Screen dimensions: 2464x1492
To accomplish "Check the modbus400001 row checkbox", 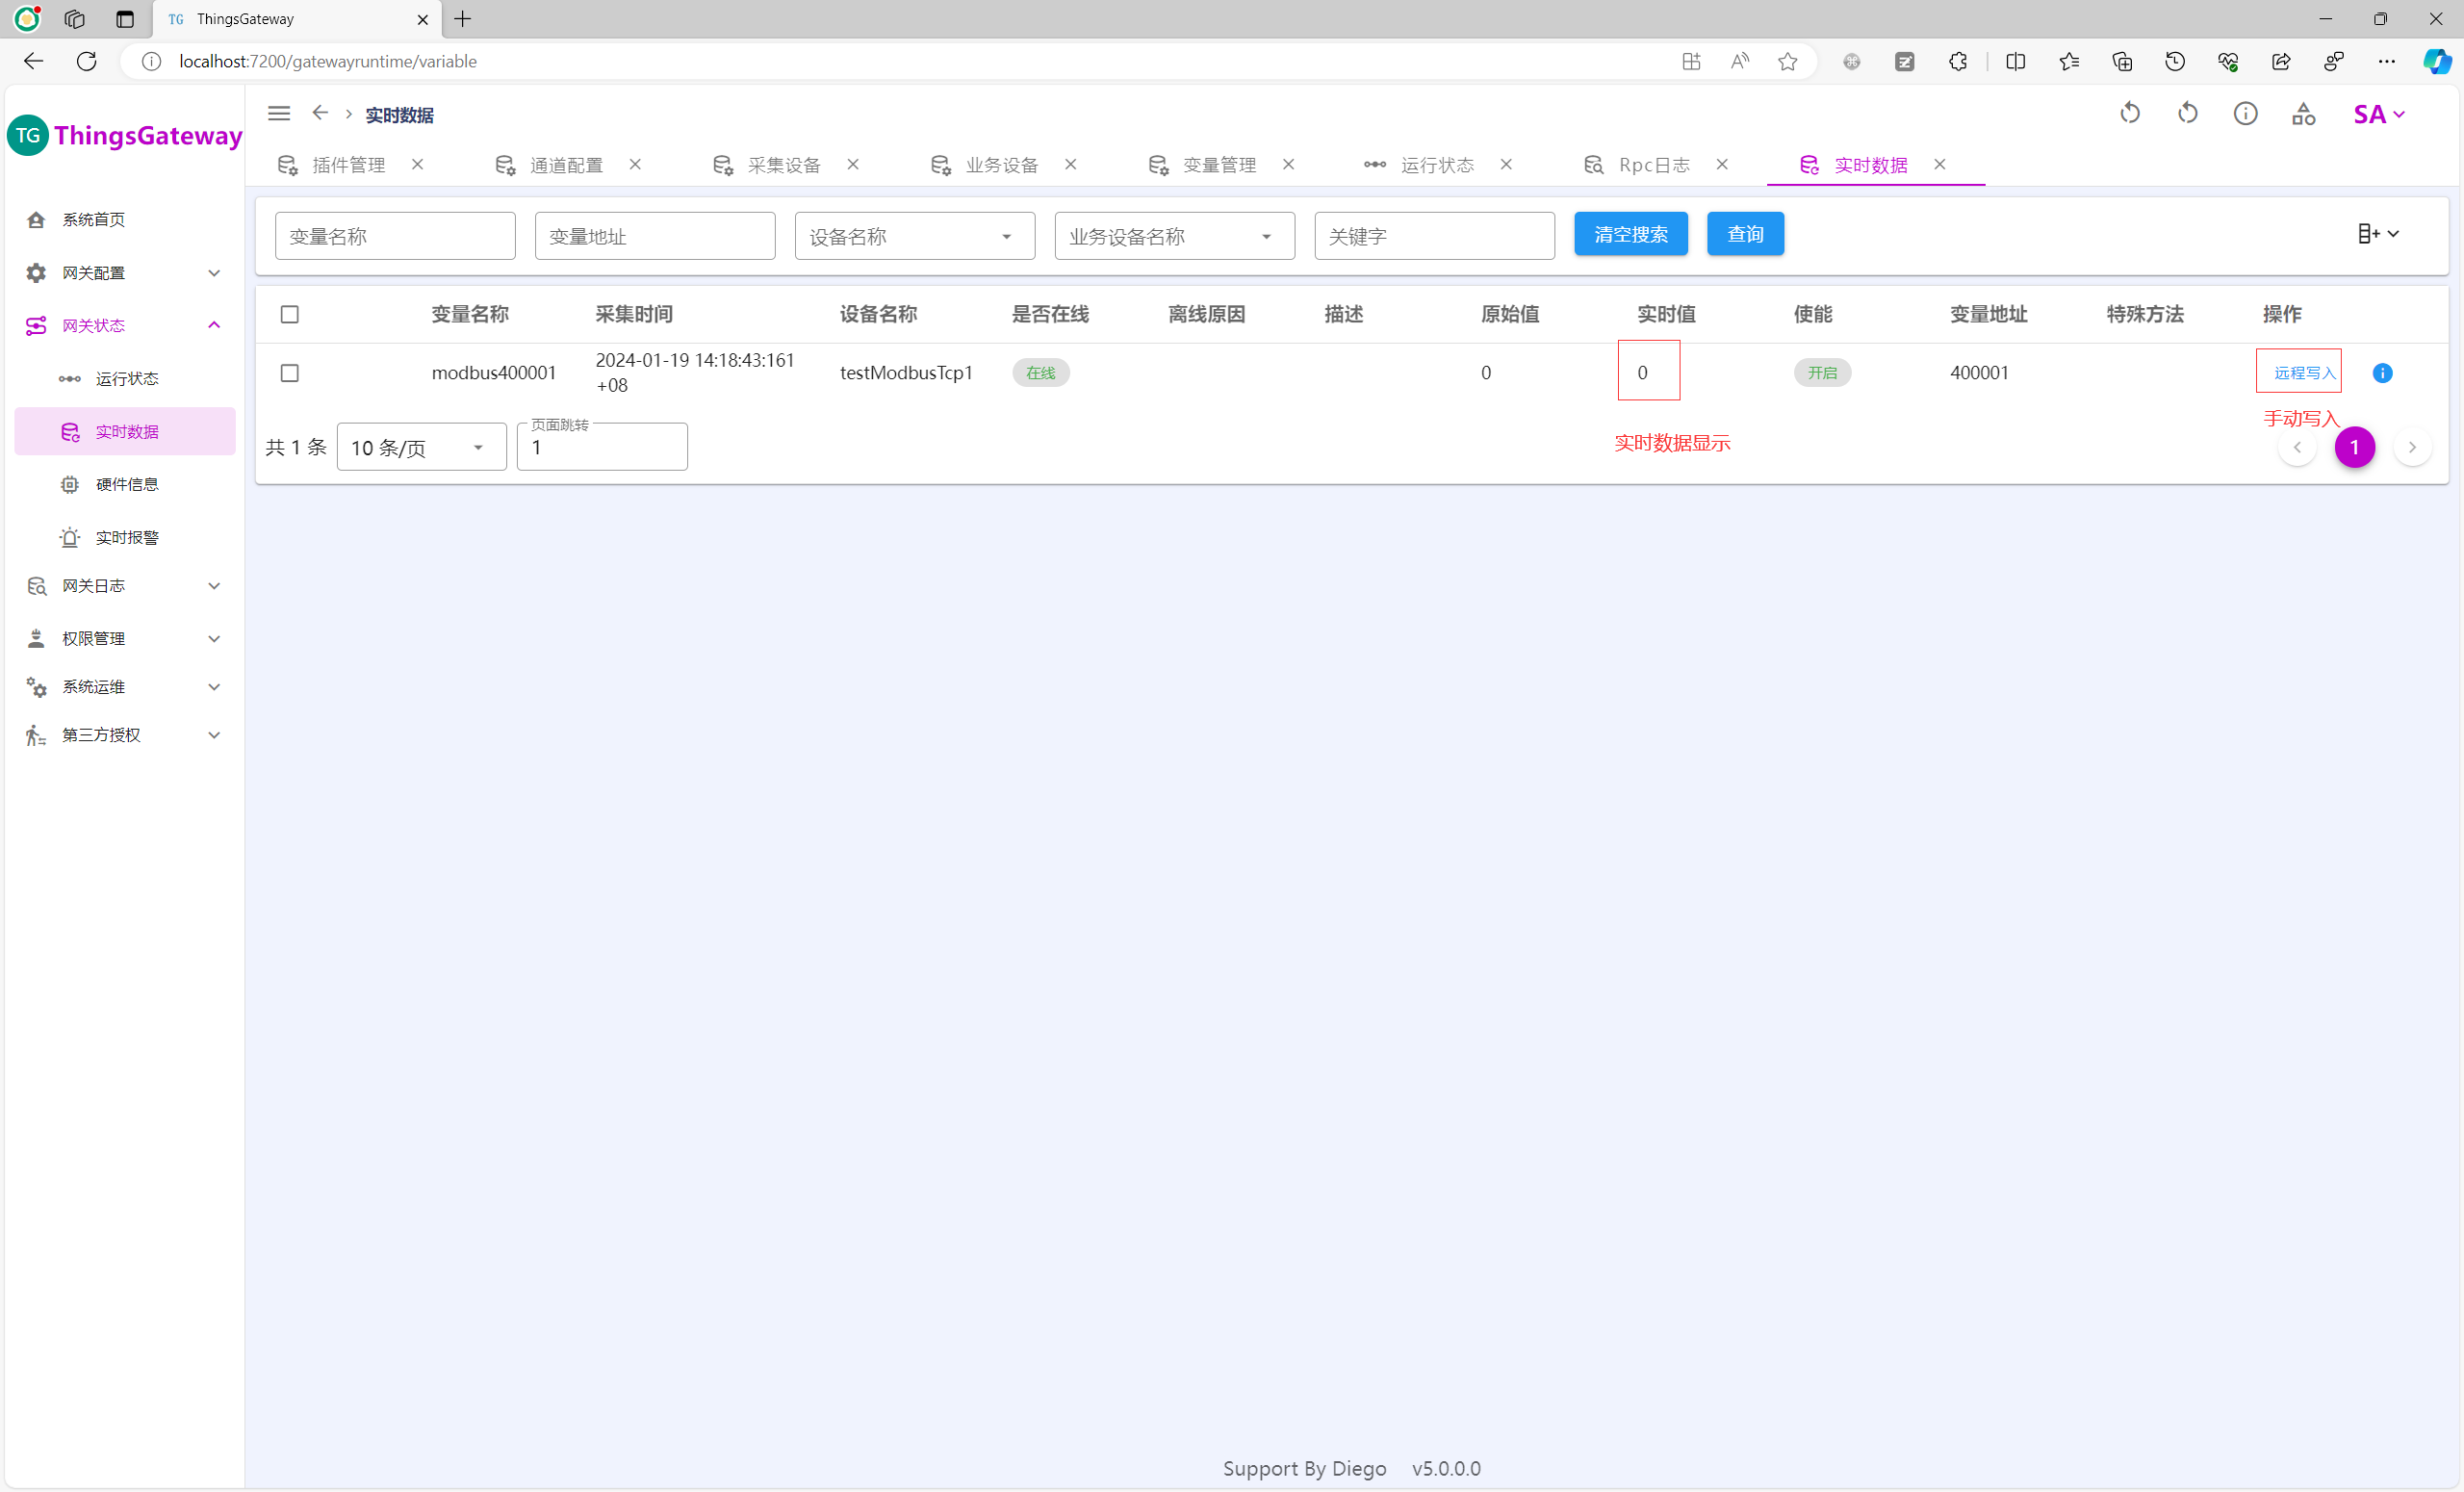I will [290, 373].
